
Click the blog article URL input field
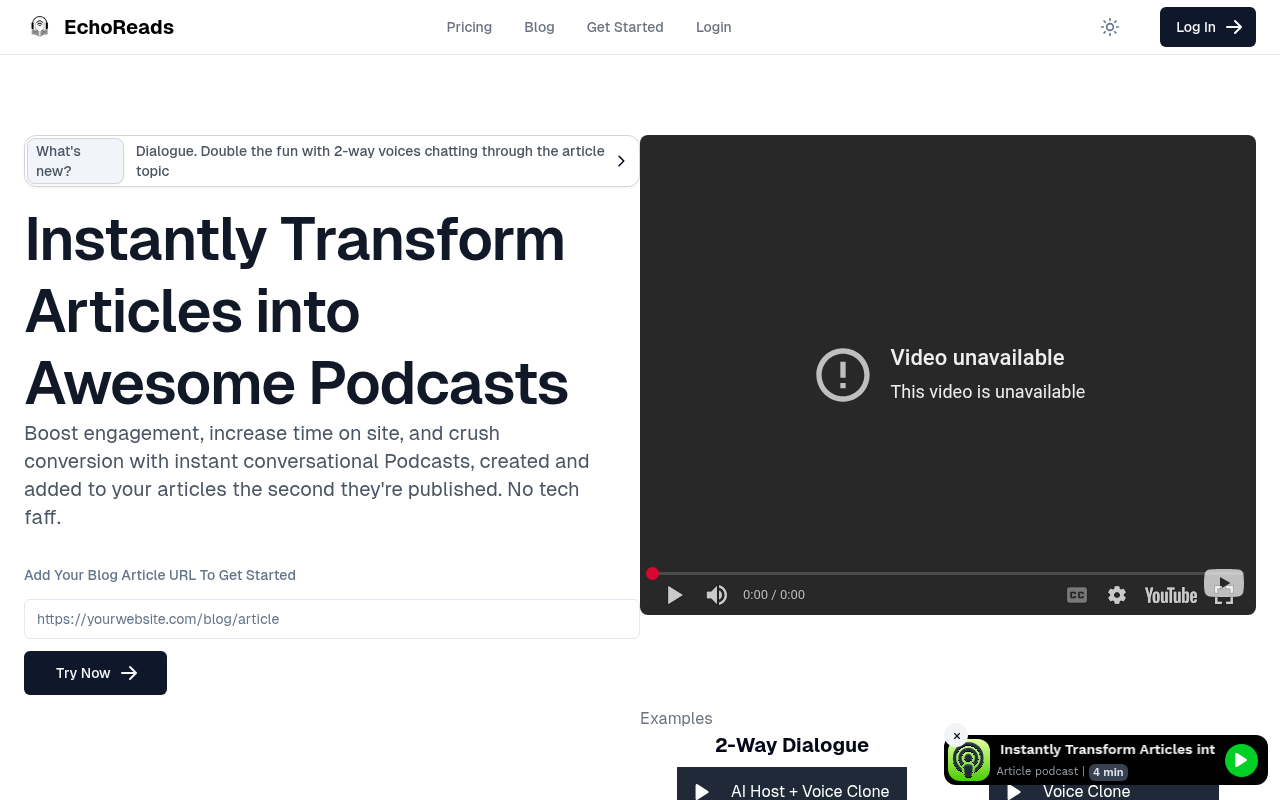(331, 619)
